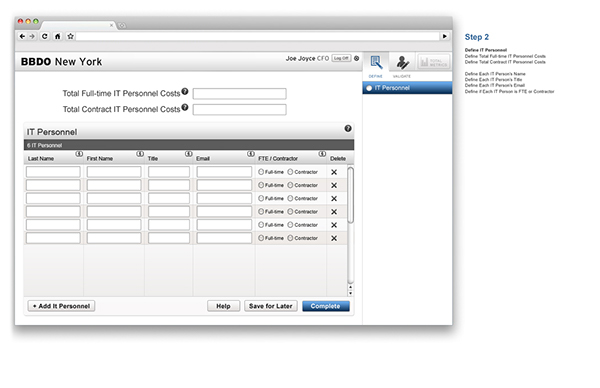Click the browser forward arrow
Screen dimensions: 600x388
click(32, 36)
